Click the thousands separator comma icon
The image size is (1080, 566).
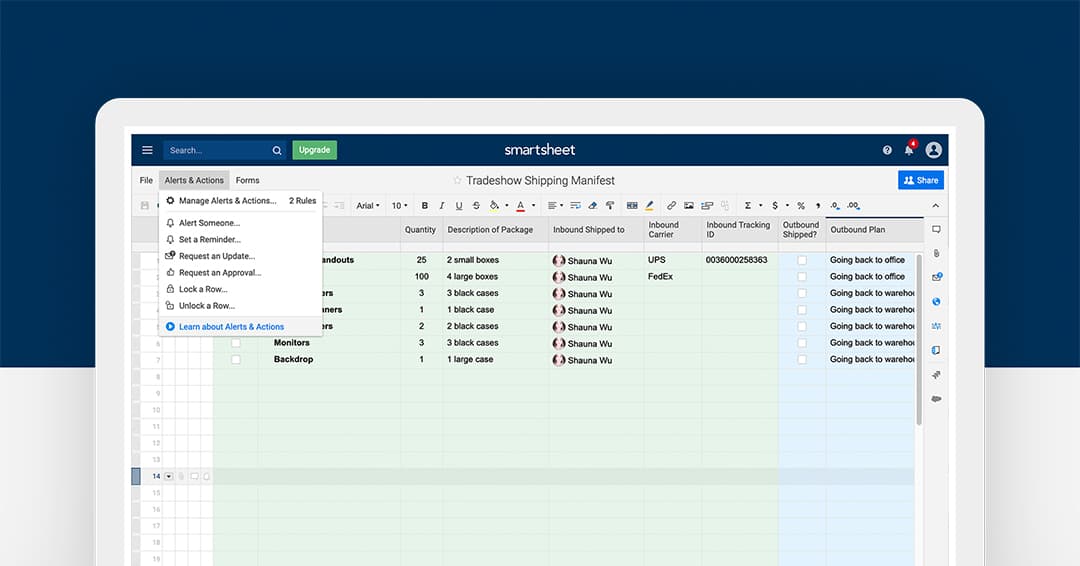tap(818, 206)
